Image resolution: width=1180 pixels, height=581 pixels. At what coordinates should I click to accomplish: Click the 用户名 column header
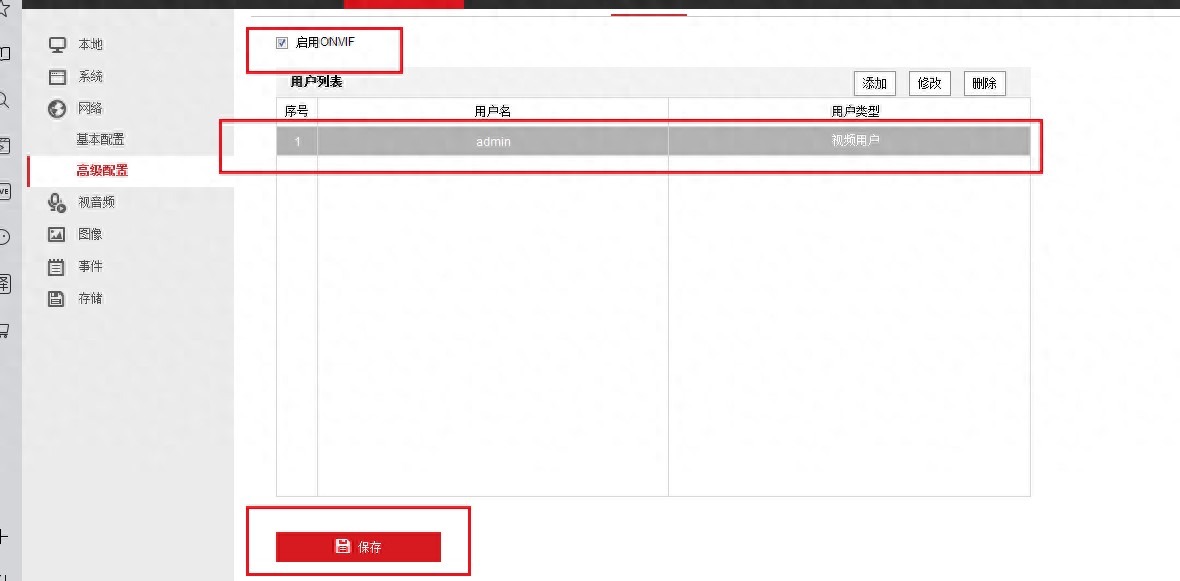coord(493,111)
